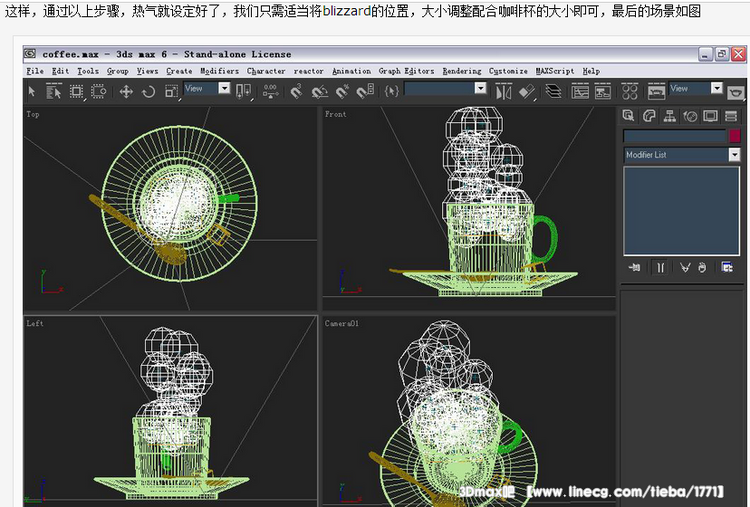Click the Mirror Selected Objects icon

pyautogui.click(x=504, y=91)
